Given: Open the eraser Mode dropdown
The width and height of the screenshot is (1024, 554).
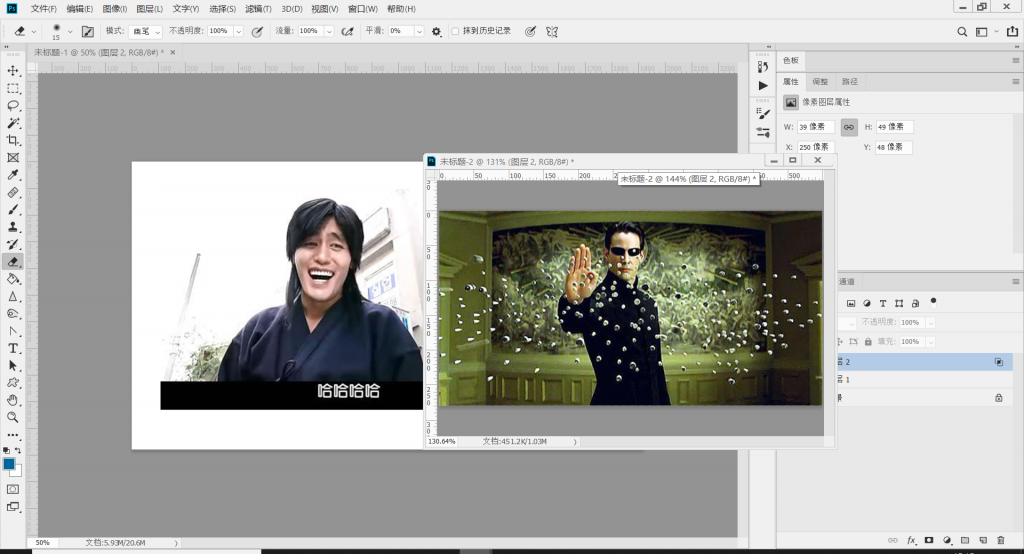Looking at the screenshot, I should (145, 31).
